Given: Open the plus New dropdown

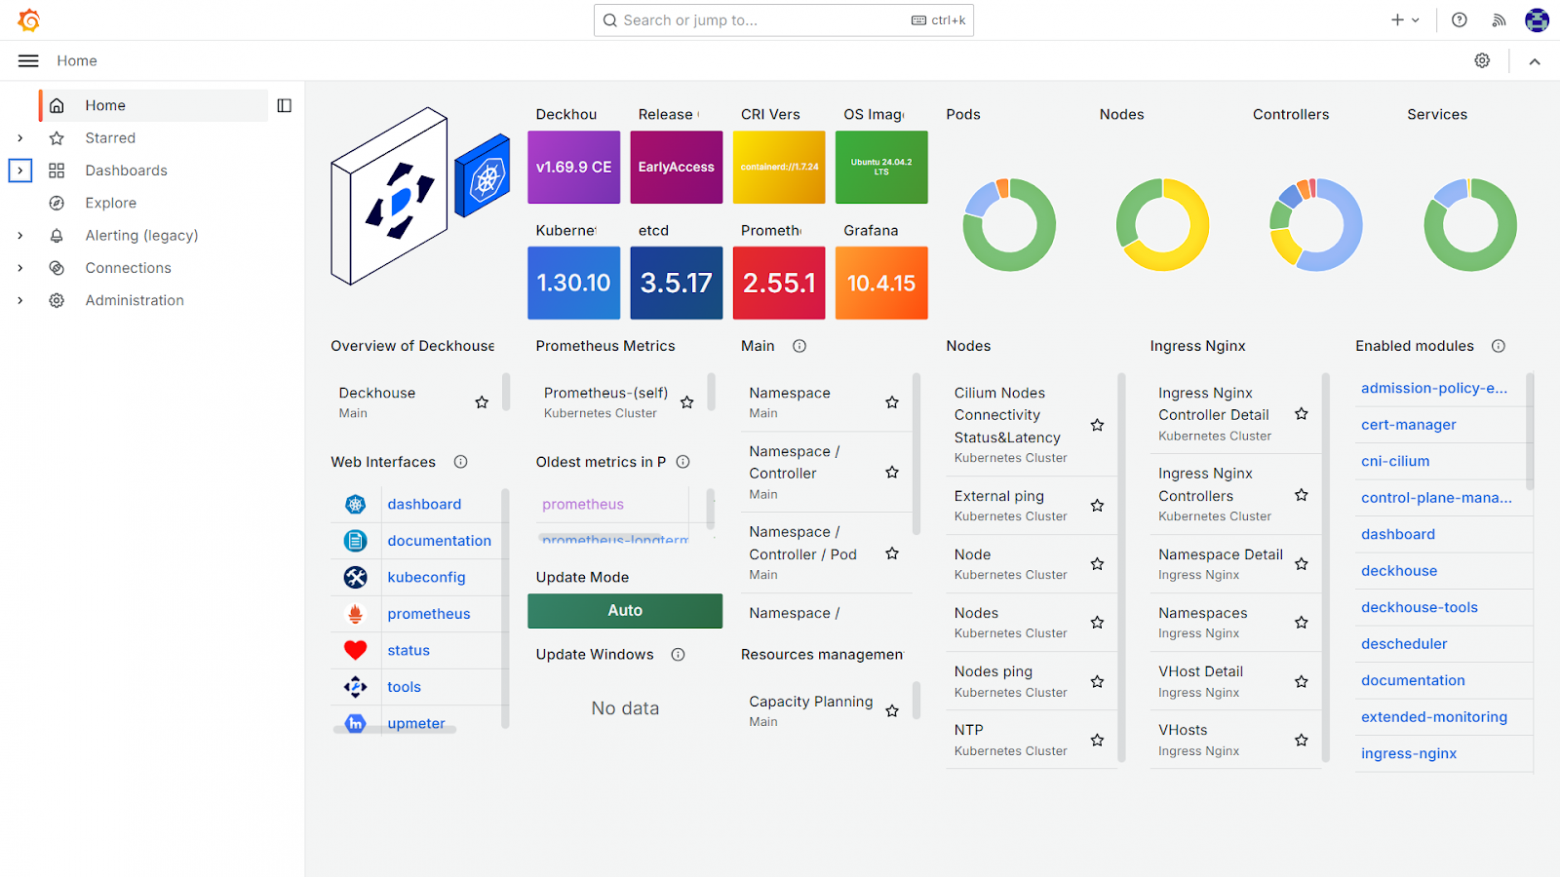Looking at the screenshot, I should (x=1405, y=20).
